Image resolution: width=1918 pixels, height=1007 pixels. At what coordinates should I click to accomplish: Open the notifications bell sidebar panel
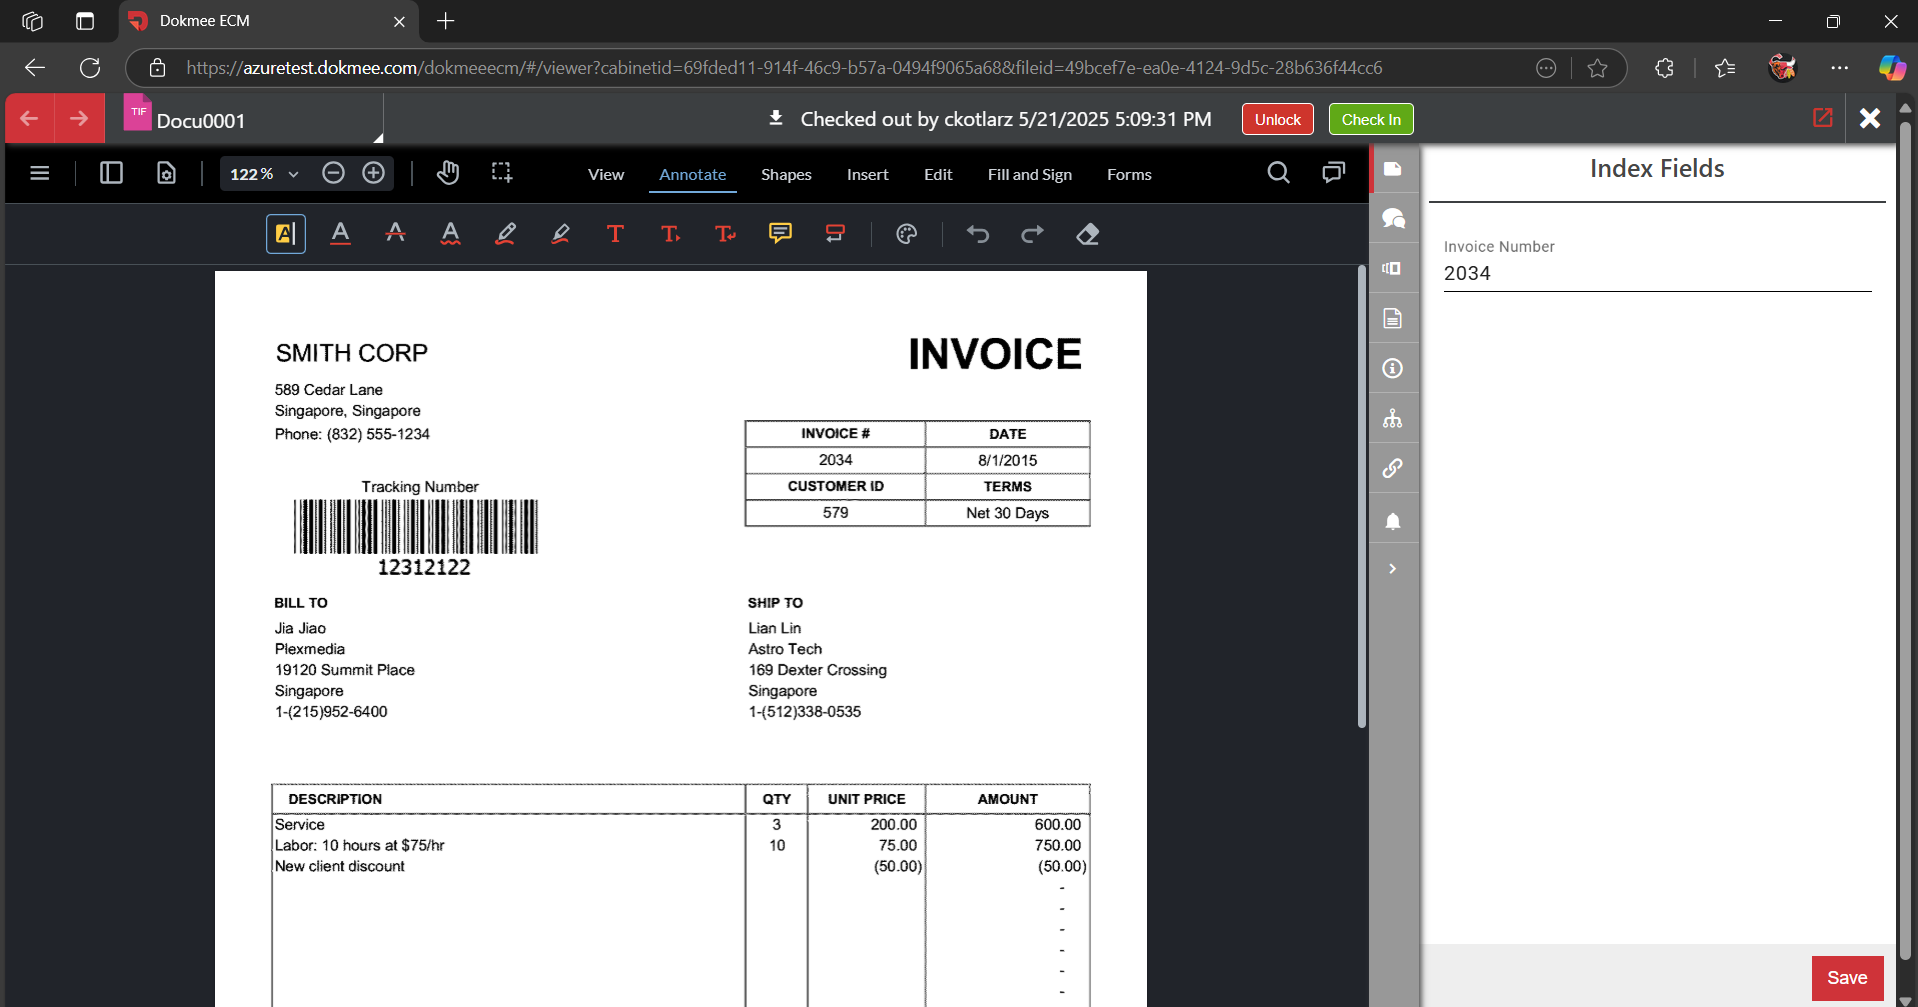coord(1393,520)
